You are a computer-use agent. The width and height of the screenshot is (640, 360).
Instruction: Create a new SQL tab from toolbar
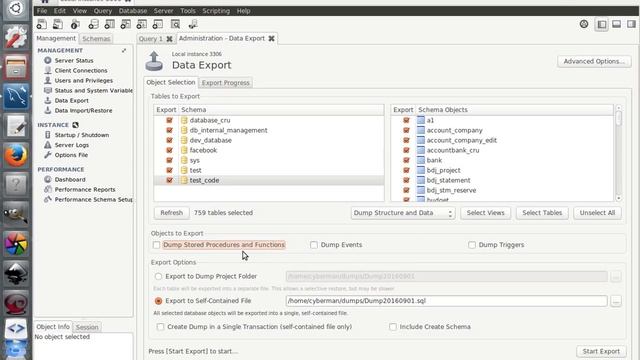click(x=42, y=24)
